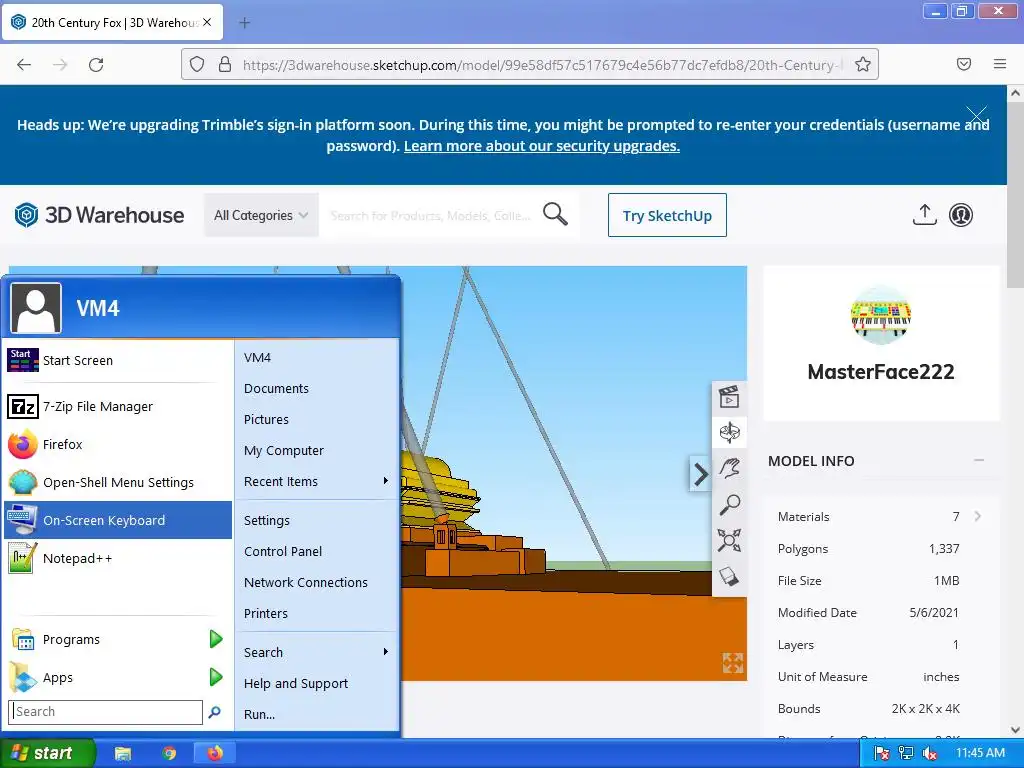Go to next model image arrow

click(x=700, y=474)
